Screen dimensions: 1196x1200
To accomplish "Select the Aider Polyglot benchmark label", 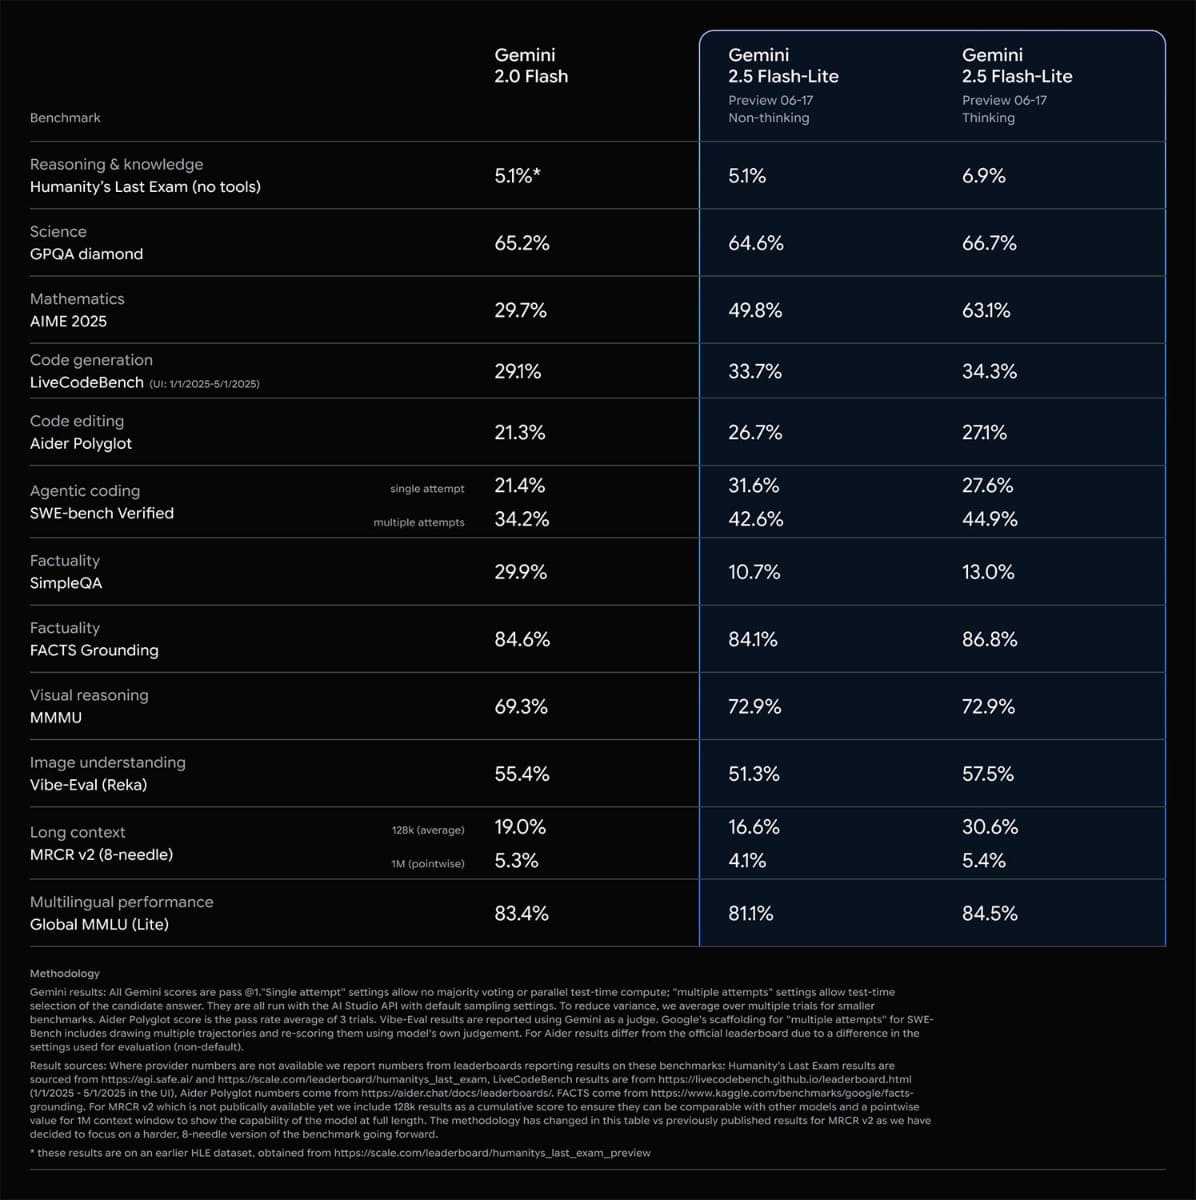I will tap(81, 443).
